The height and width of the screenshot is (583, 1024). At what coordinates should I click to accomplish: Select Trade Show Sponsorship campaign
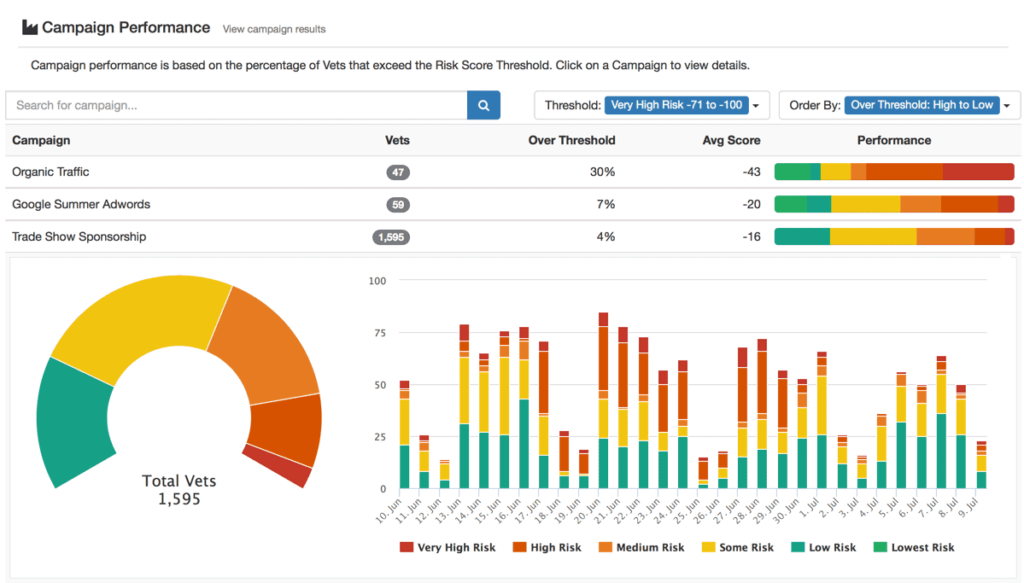79,237
